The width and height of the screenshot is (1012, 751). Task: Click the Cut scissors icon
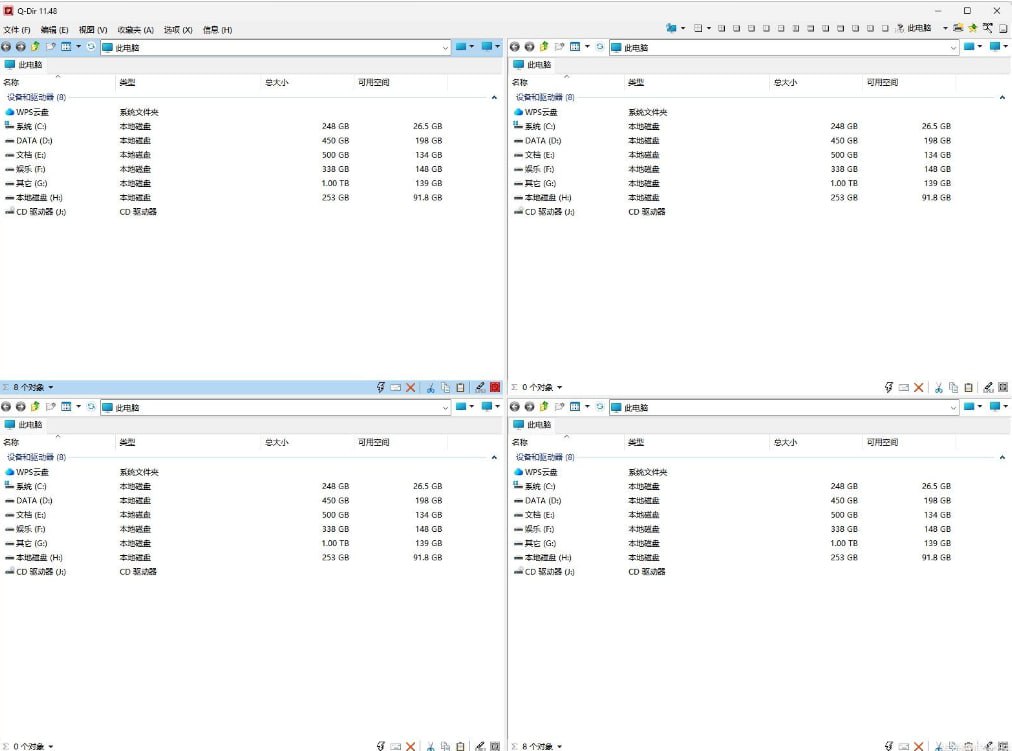point(431,387)
